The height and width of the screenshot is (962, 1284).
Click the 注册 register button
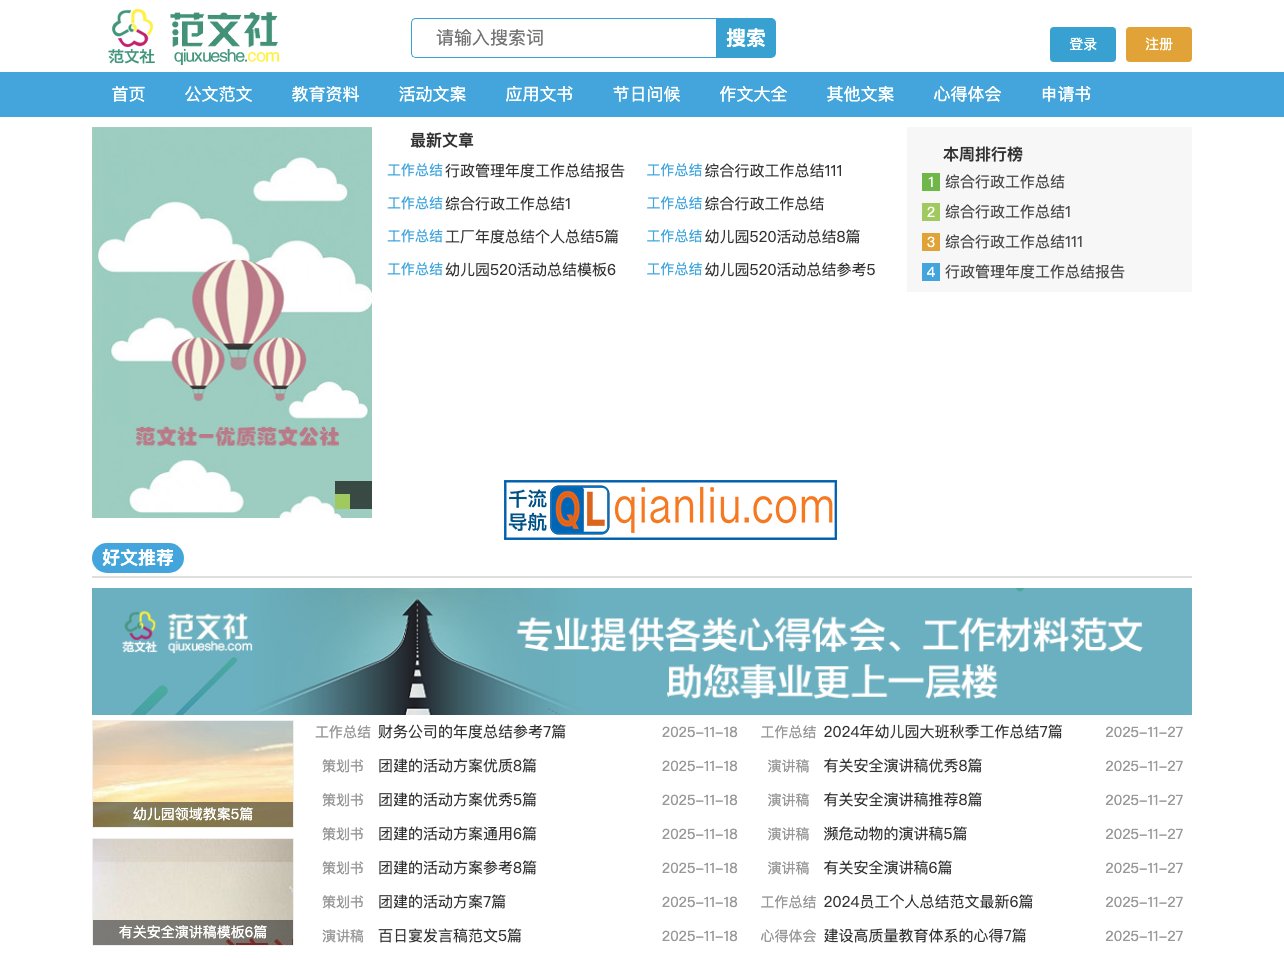tap(1158, 44)
